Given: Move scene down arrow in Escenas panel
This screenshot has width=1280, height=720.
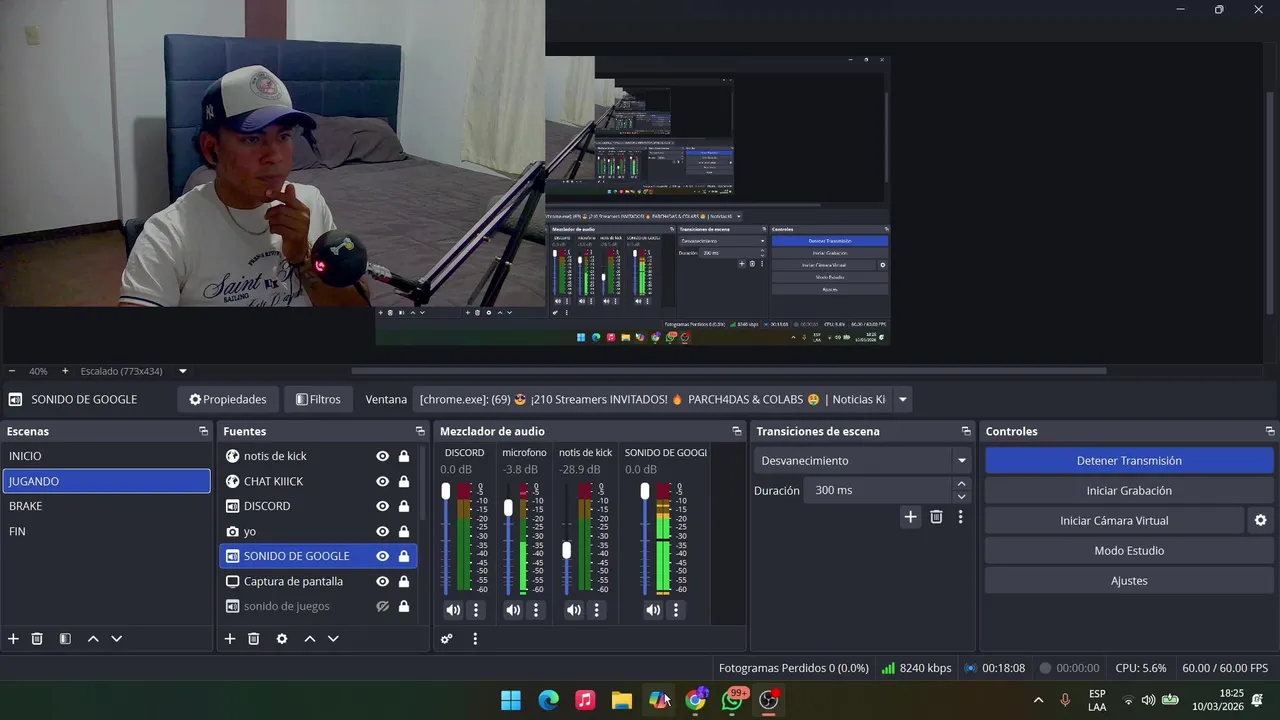Looking at the screenshot, I should (117, 639).
